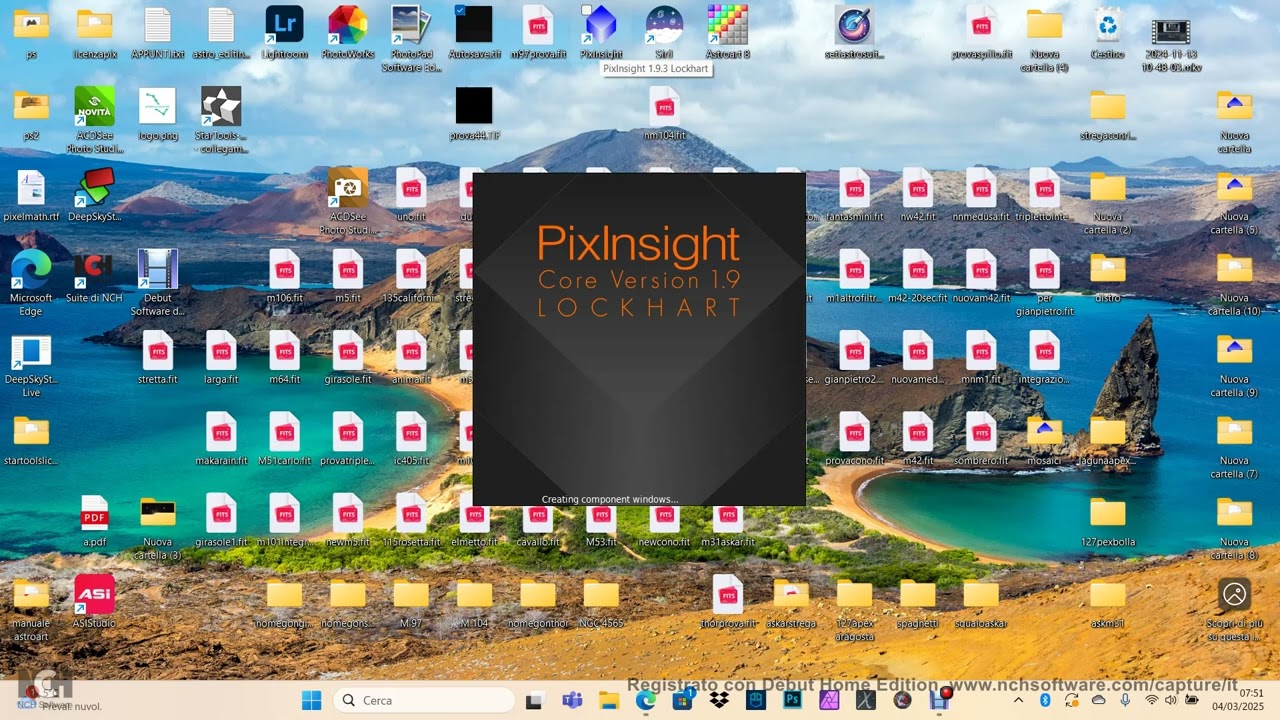Click the microphone tray icon
Screen dimensions: 1280x720
(x=1125, y=700)
